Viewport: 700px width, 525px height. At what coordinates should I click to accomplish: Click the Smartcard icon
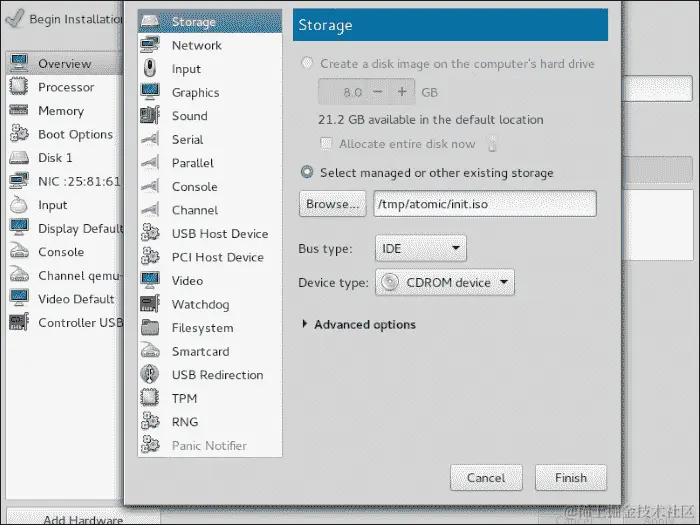pyautogui.click(x=150, y=351)
